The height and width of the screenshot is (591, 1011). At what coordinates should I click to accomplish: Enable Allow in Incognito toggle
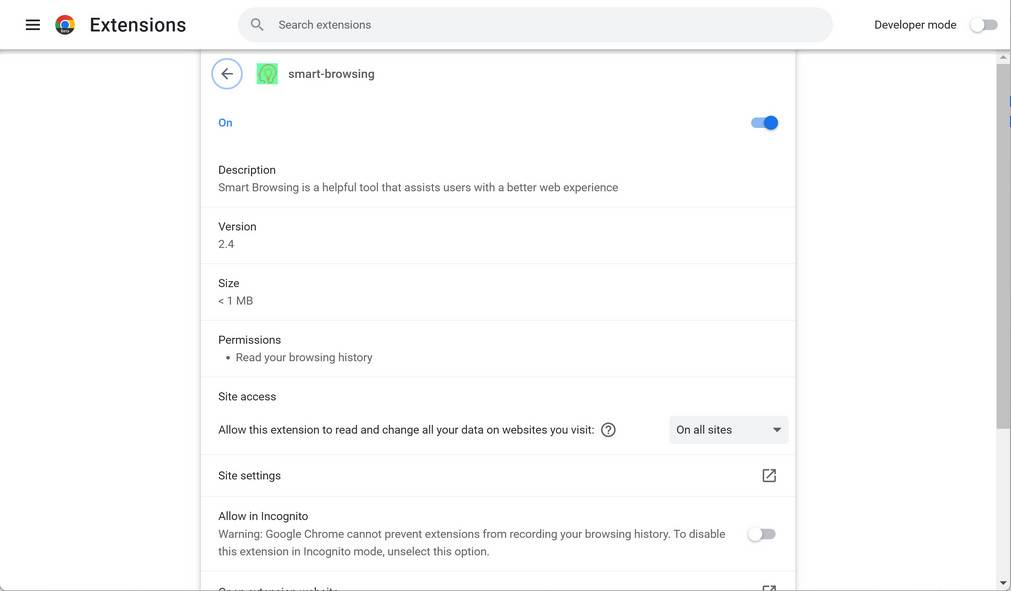(x=762, y=534)
